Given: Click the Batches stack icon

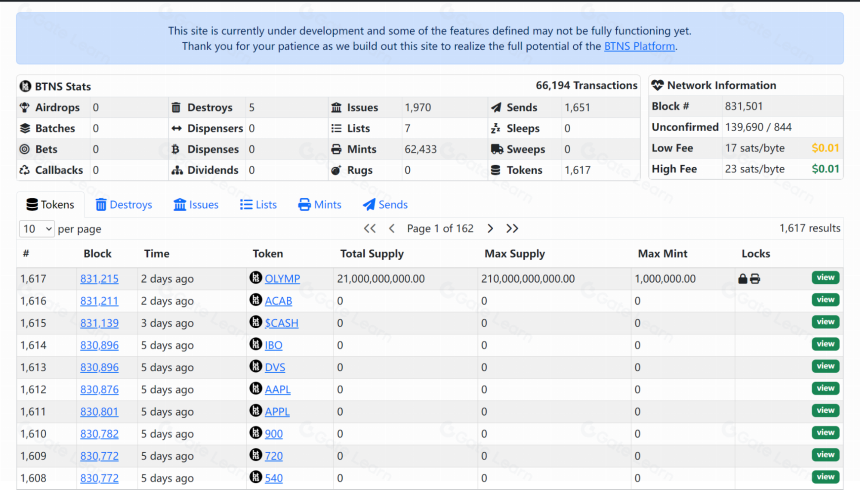Looking at the screenshot, I should pos(25,128).
